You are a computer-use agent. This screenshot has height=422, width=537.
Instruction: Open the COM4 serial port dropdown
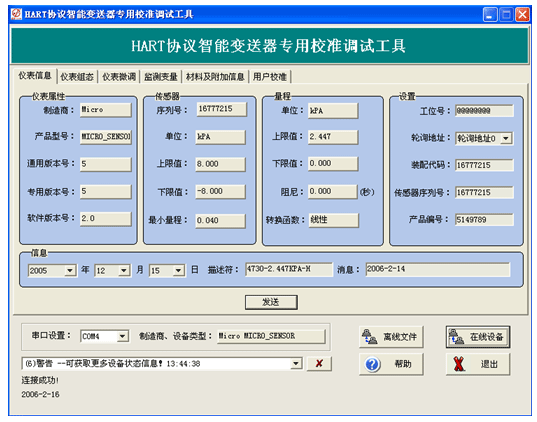(122, 336)
